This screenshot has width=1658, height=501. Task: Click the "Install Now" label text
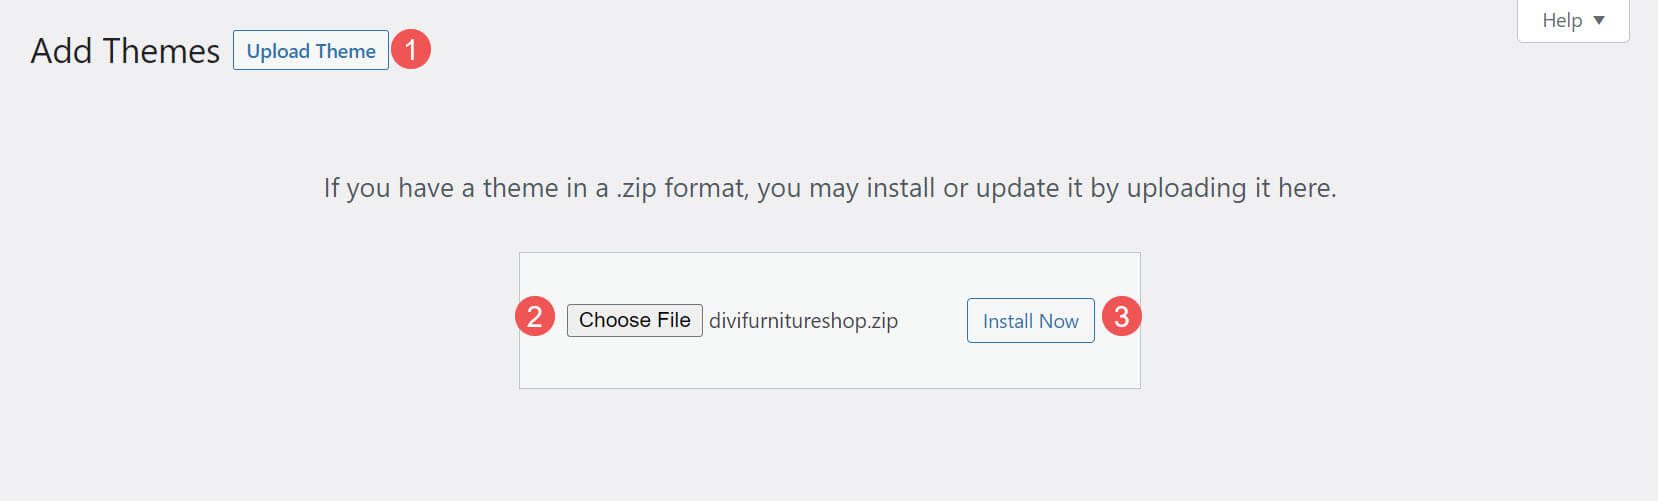pyautogui.click(x=1030, y=321)
